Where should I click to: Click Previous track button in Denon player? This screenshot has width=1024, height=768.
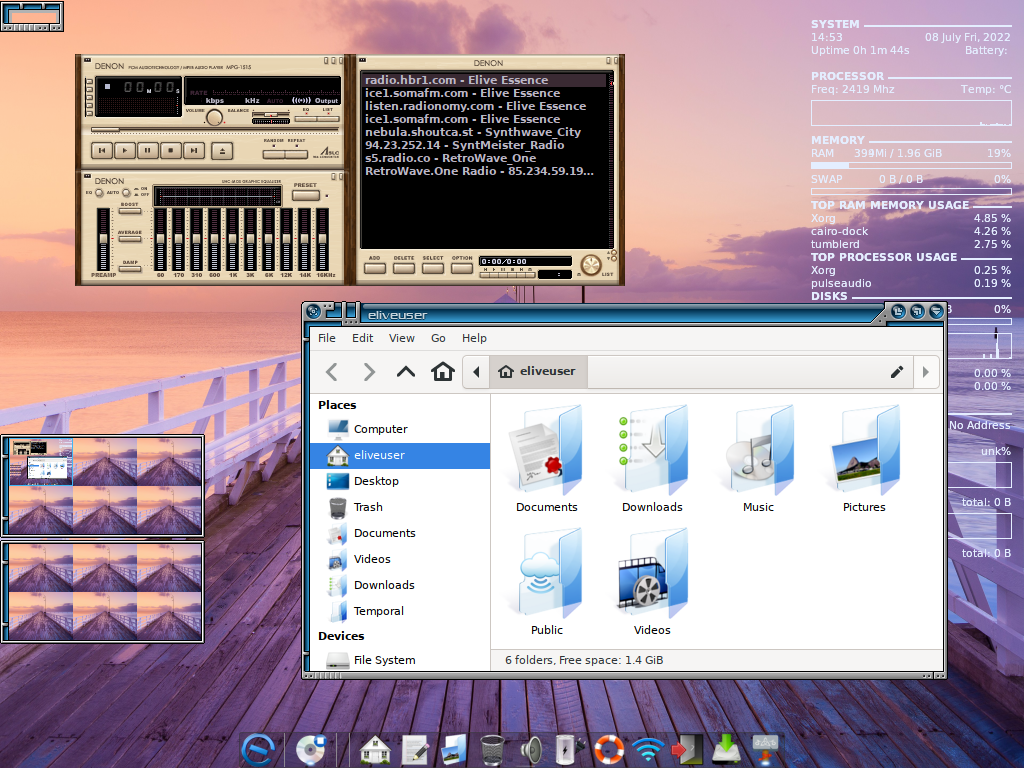point(102,151)
